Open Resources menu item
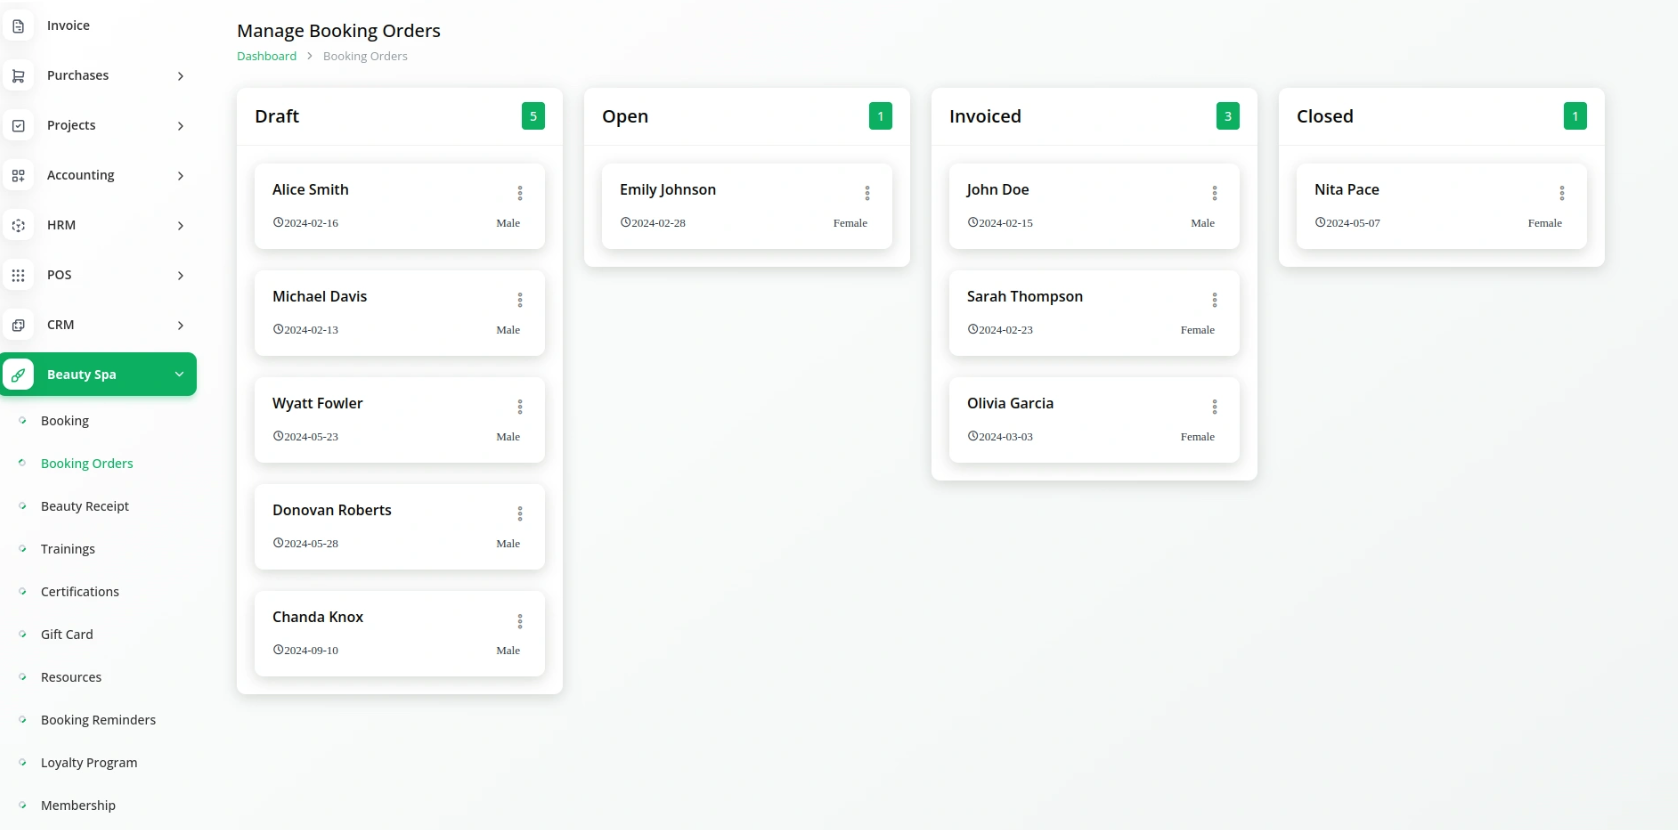Viewport: 1678px width, 830px height. 71,678
